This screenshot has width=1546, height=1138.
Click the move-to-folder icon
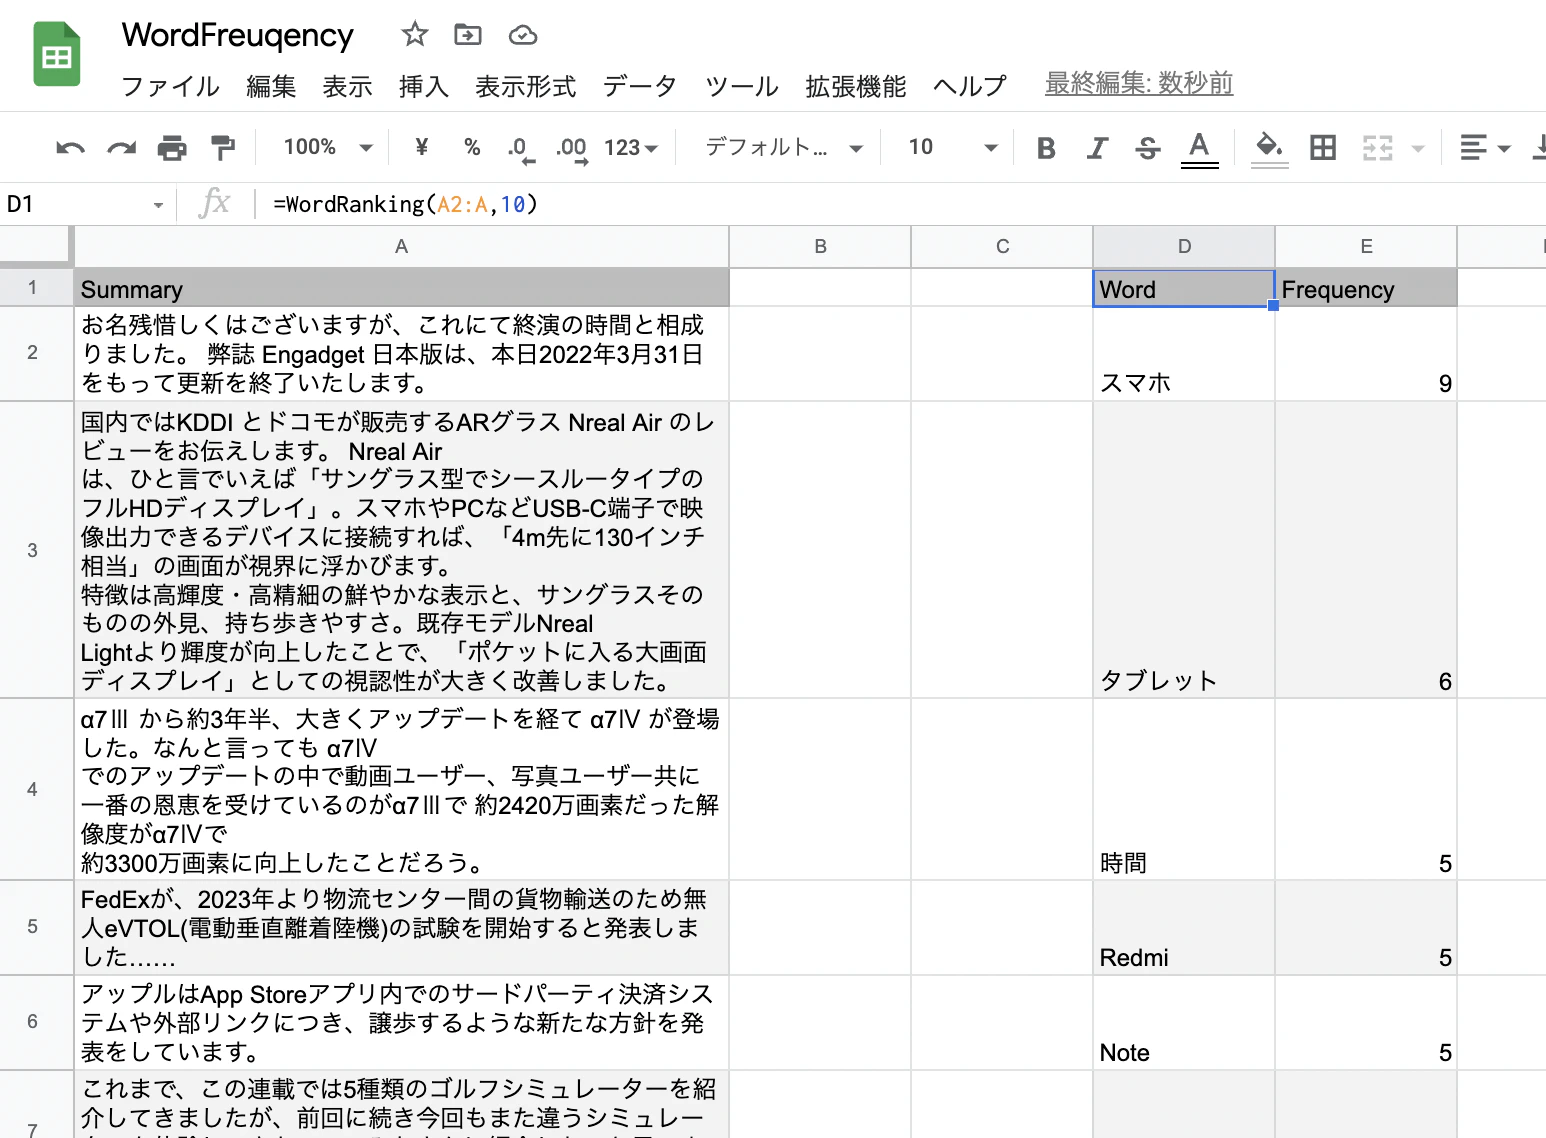coord(468,35)
